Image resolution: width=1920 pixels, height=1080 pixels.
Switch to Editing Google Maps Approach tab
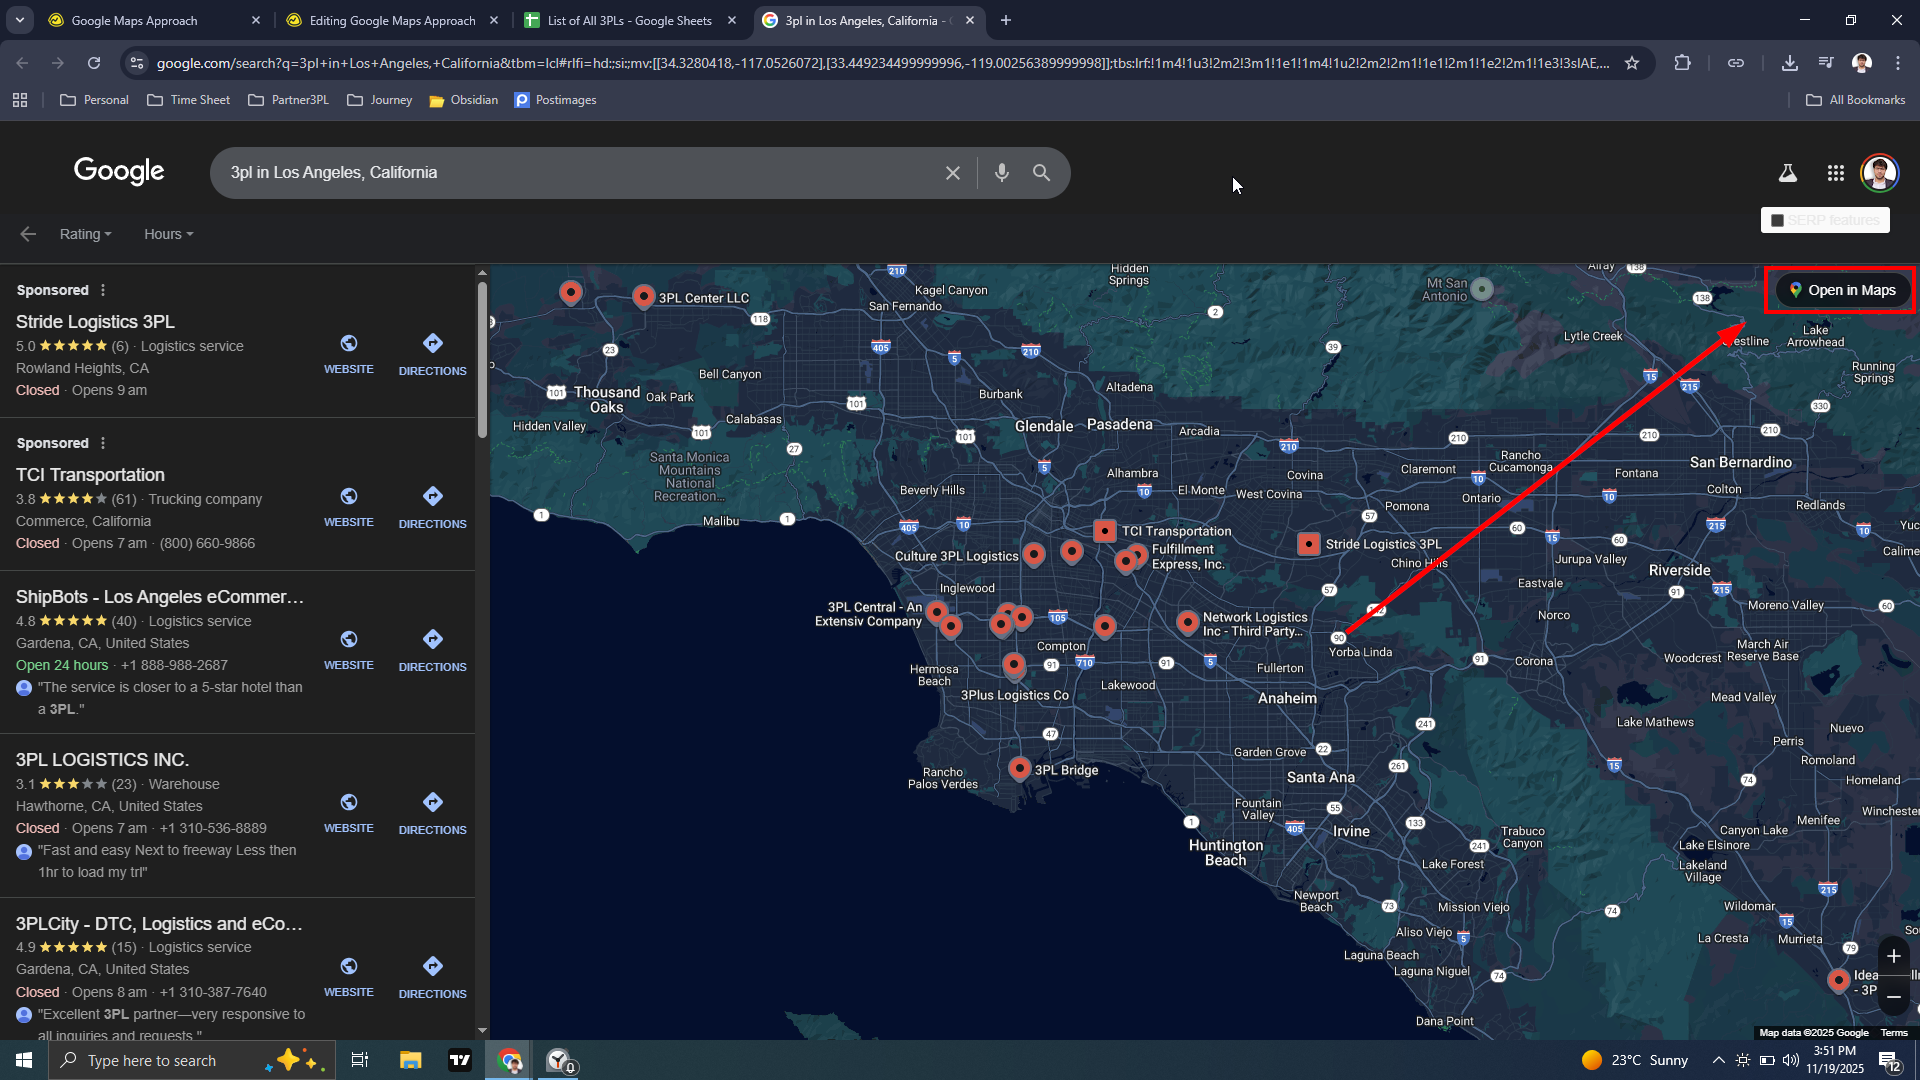point(391,20)
